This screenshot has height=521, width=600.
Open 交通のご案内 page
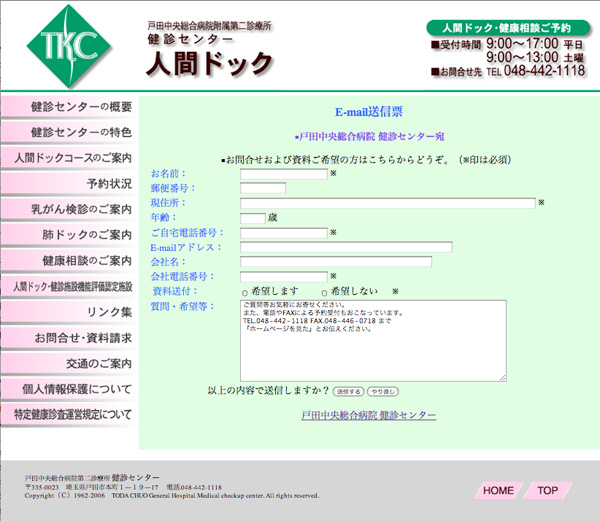coord(69,364)
